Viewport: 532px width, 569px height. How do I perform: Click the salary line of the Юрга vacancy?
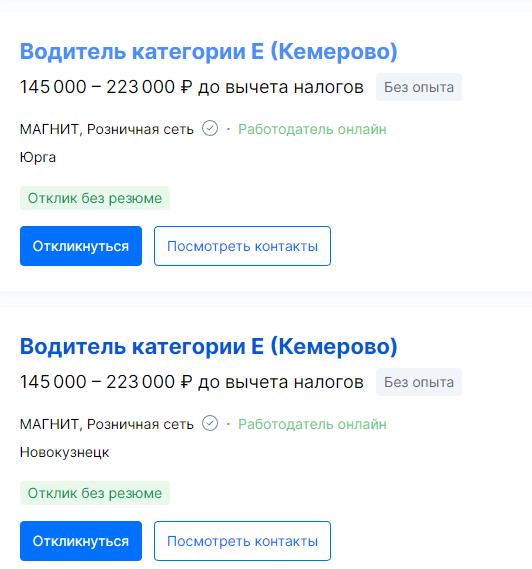coord(192,87)
